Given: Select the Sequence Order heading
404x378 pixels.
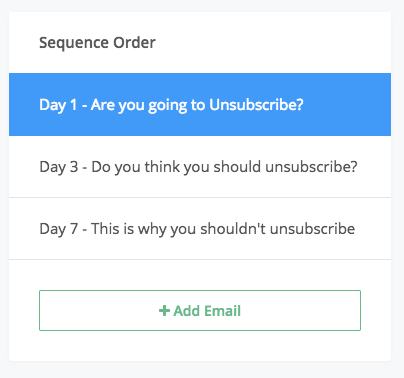Looking at the screenshot, I should tap(97, 43).
